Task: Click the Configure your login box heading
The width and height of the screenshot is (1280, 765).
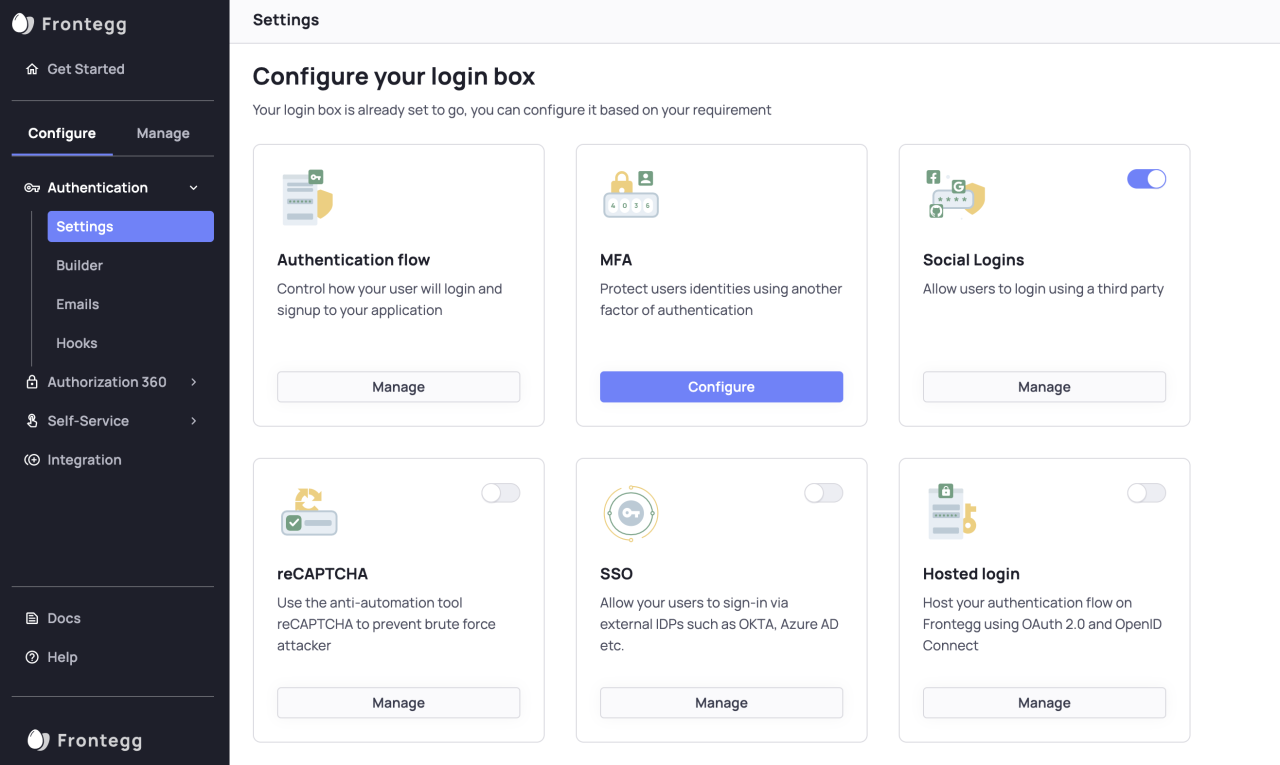Action: coord(394,76)
